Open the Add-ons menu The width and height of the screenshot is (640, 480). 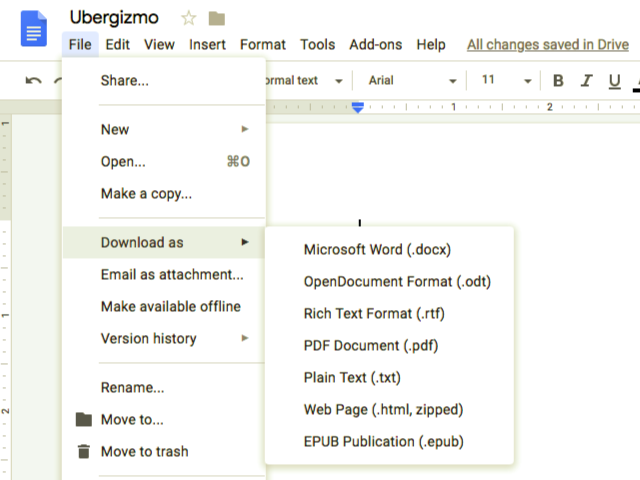376,44
